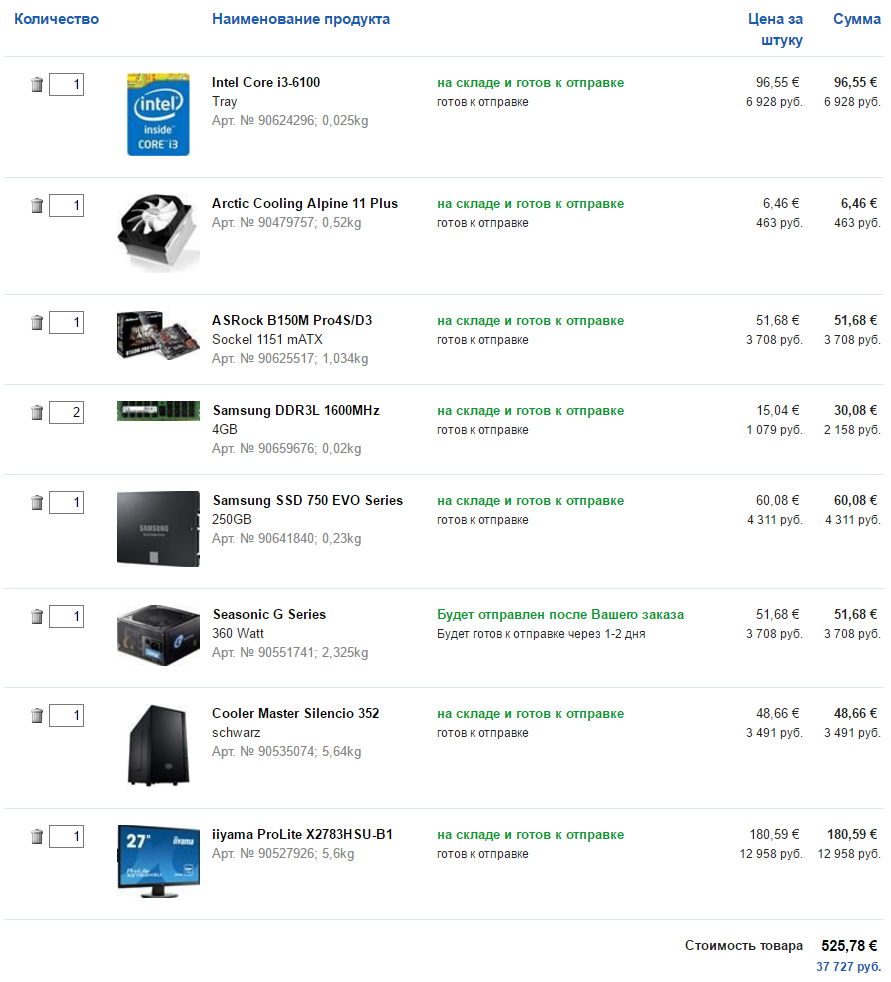Open Cooler Master case thumbnail
This screenshot has height=982, width=891.
pos(158,745)
